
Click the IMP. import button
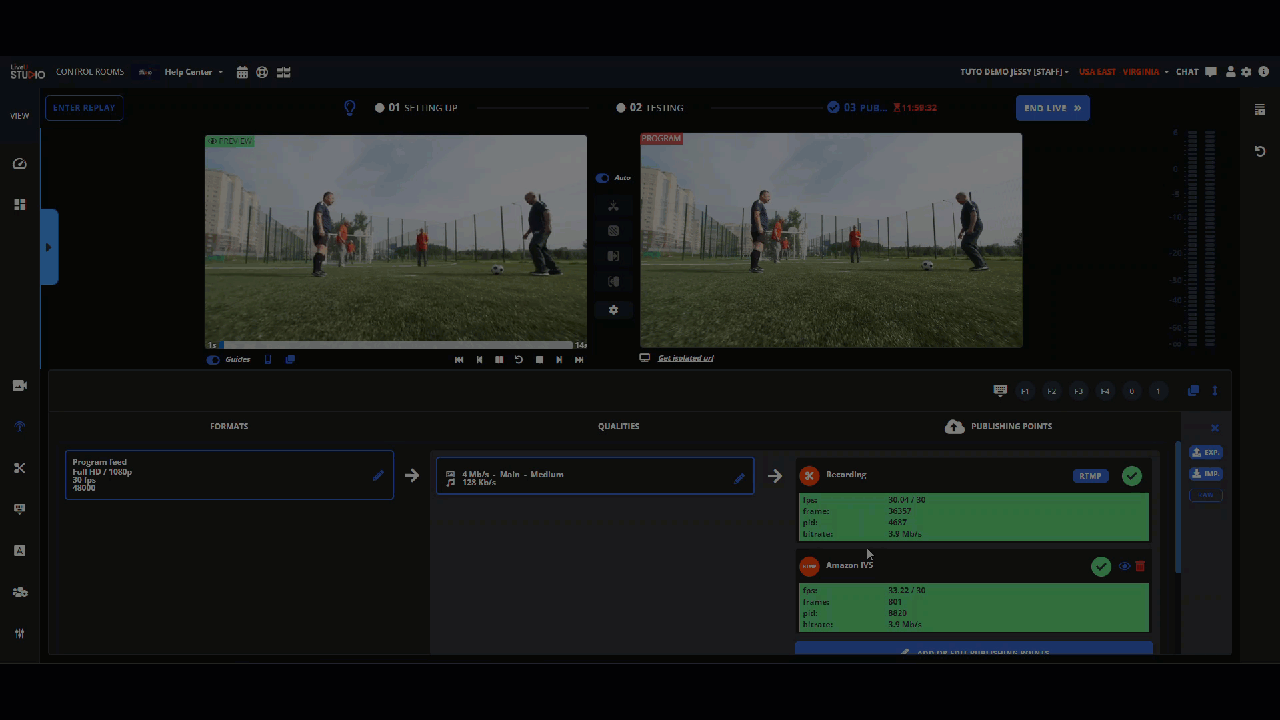pyautogui.click(x=1205, y=474)
